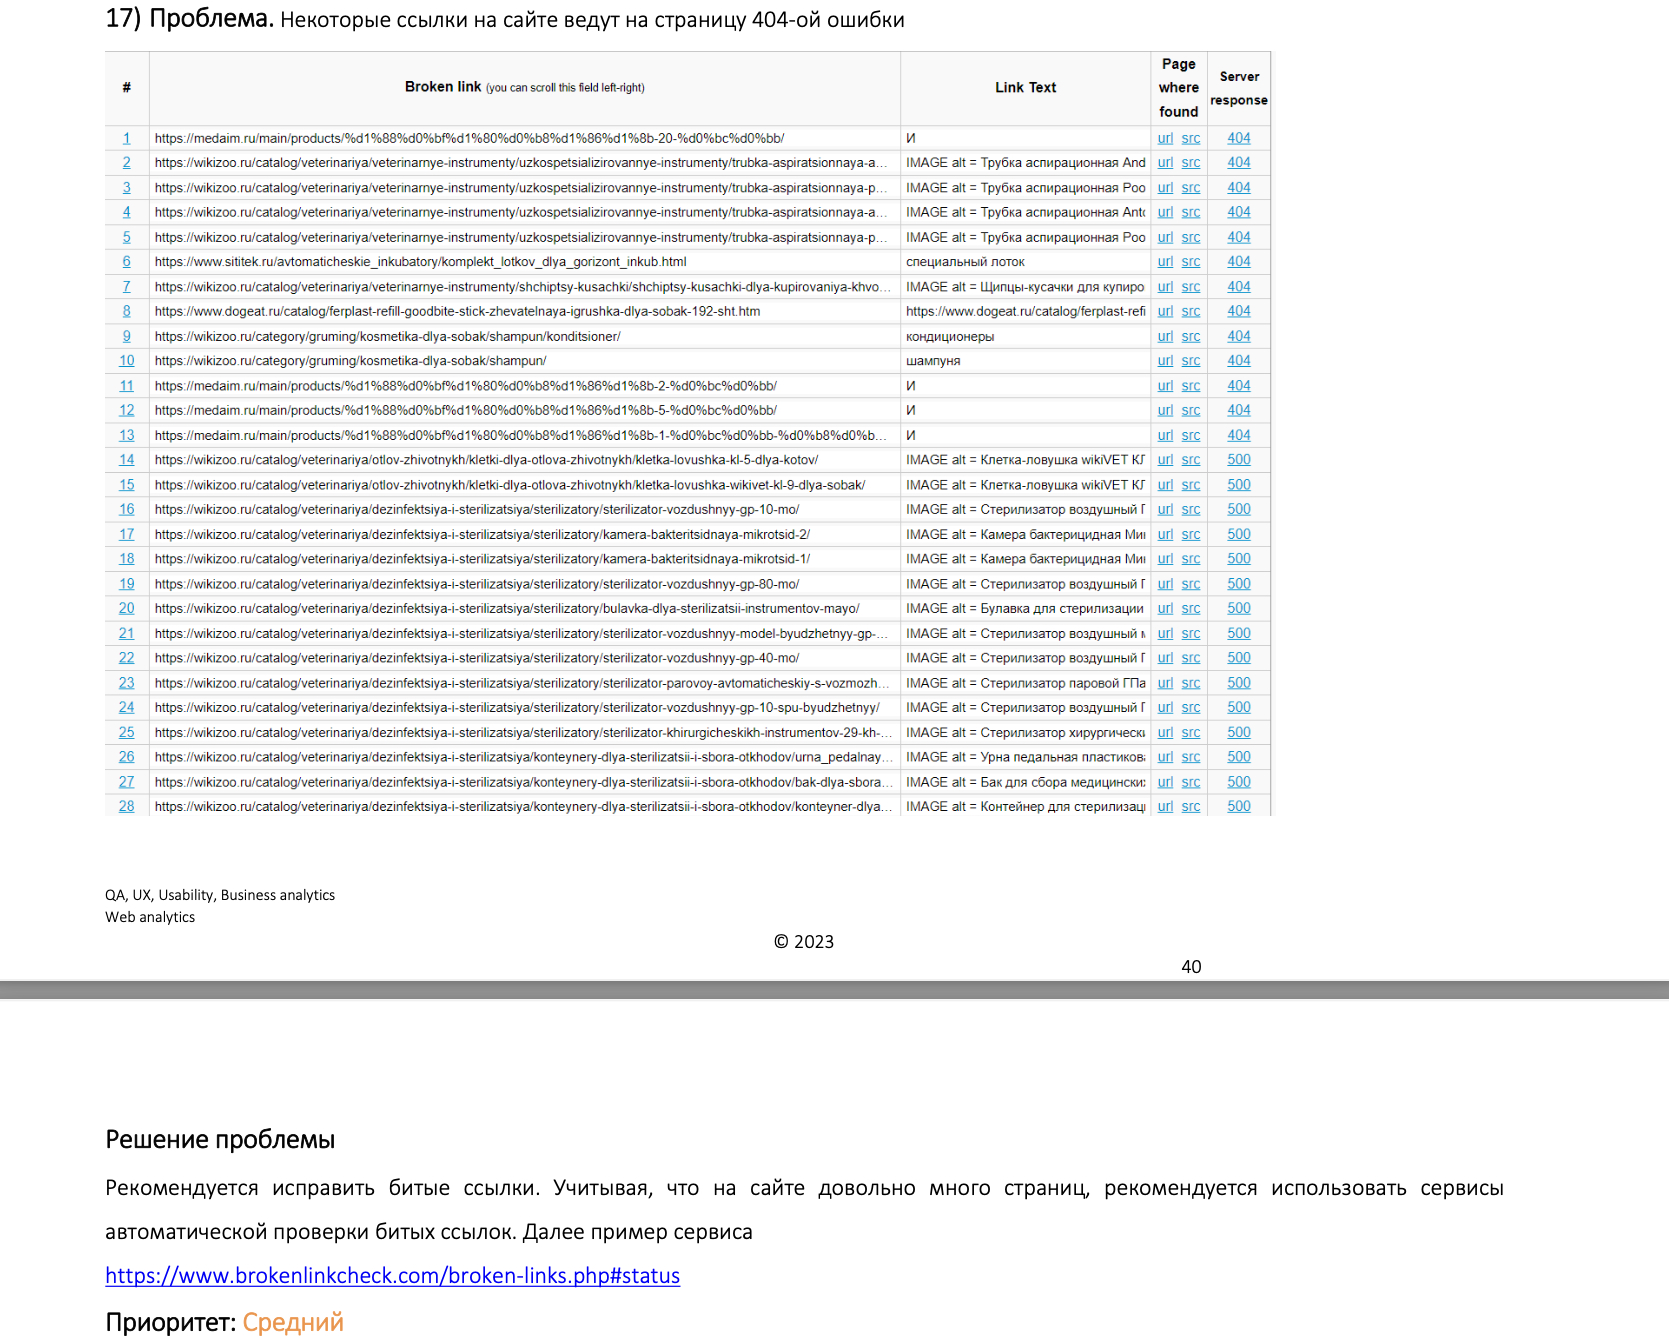Click 'Бак для сбора медицински' image alt text
The image size is (1669, 1343).
1025,782
